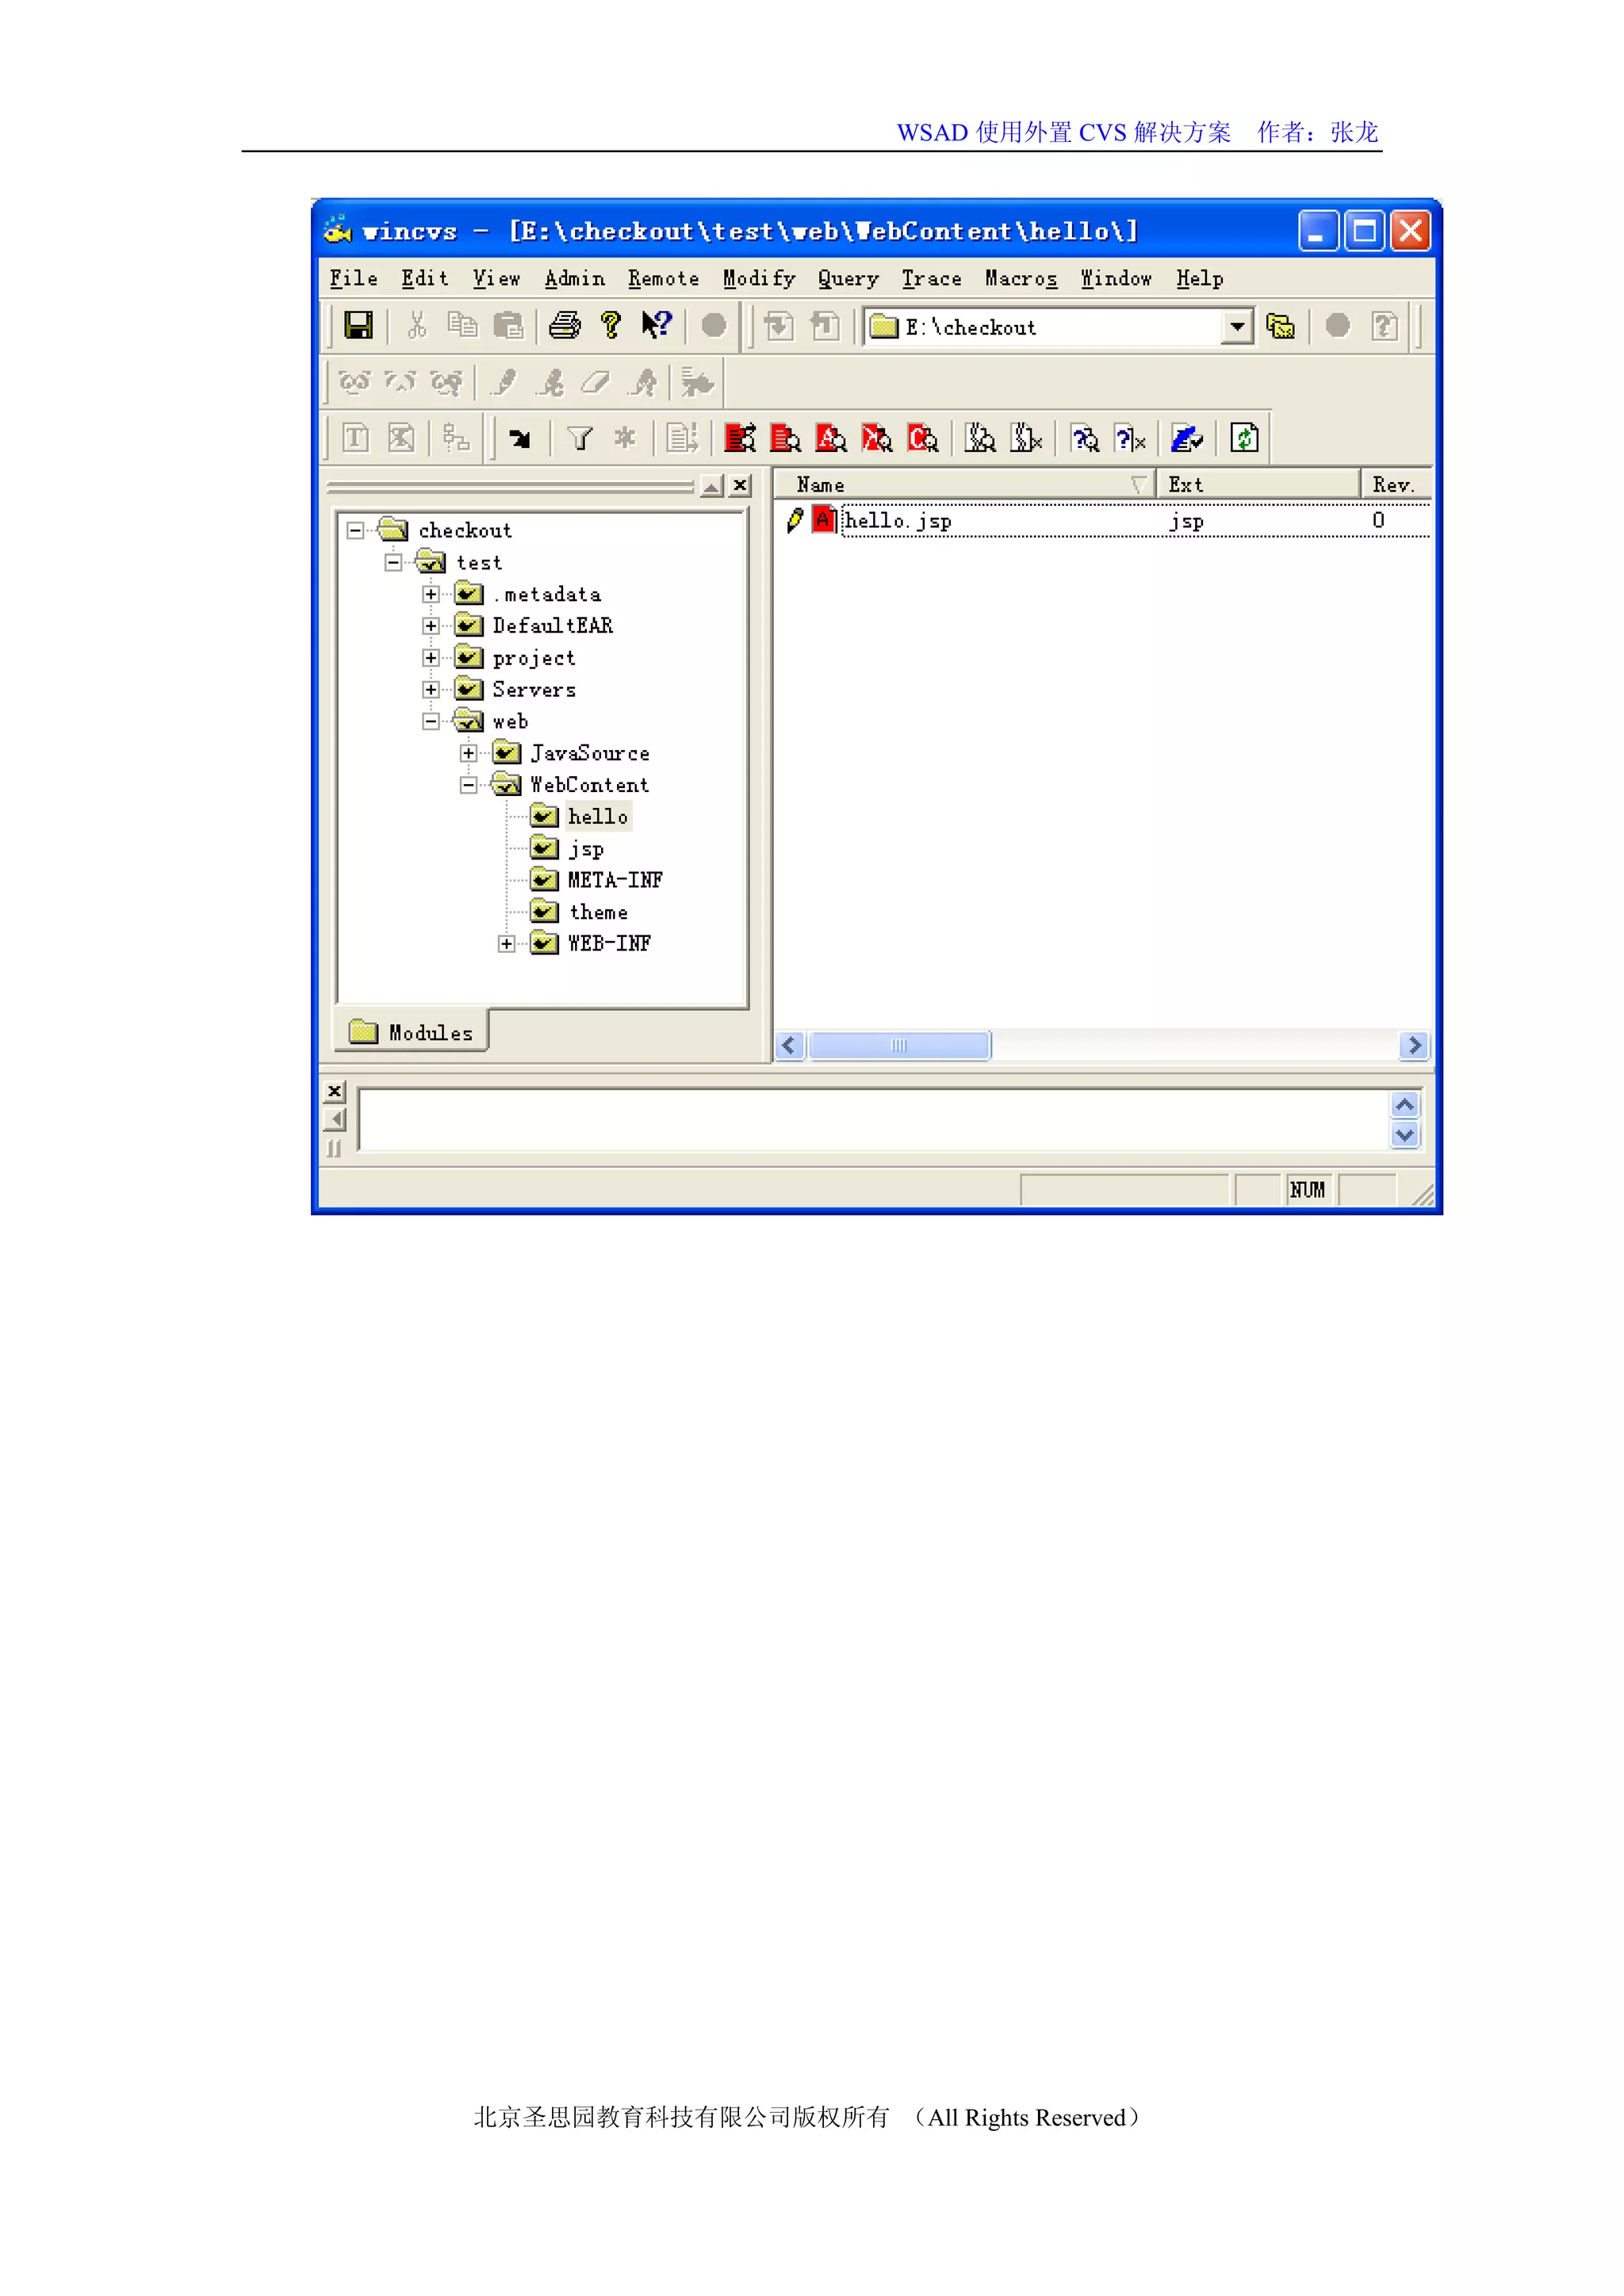The image size is (1624, 2296).
Task: Click the yellow question mark help icon
Action: click(610, 326)
